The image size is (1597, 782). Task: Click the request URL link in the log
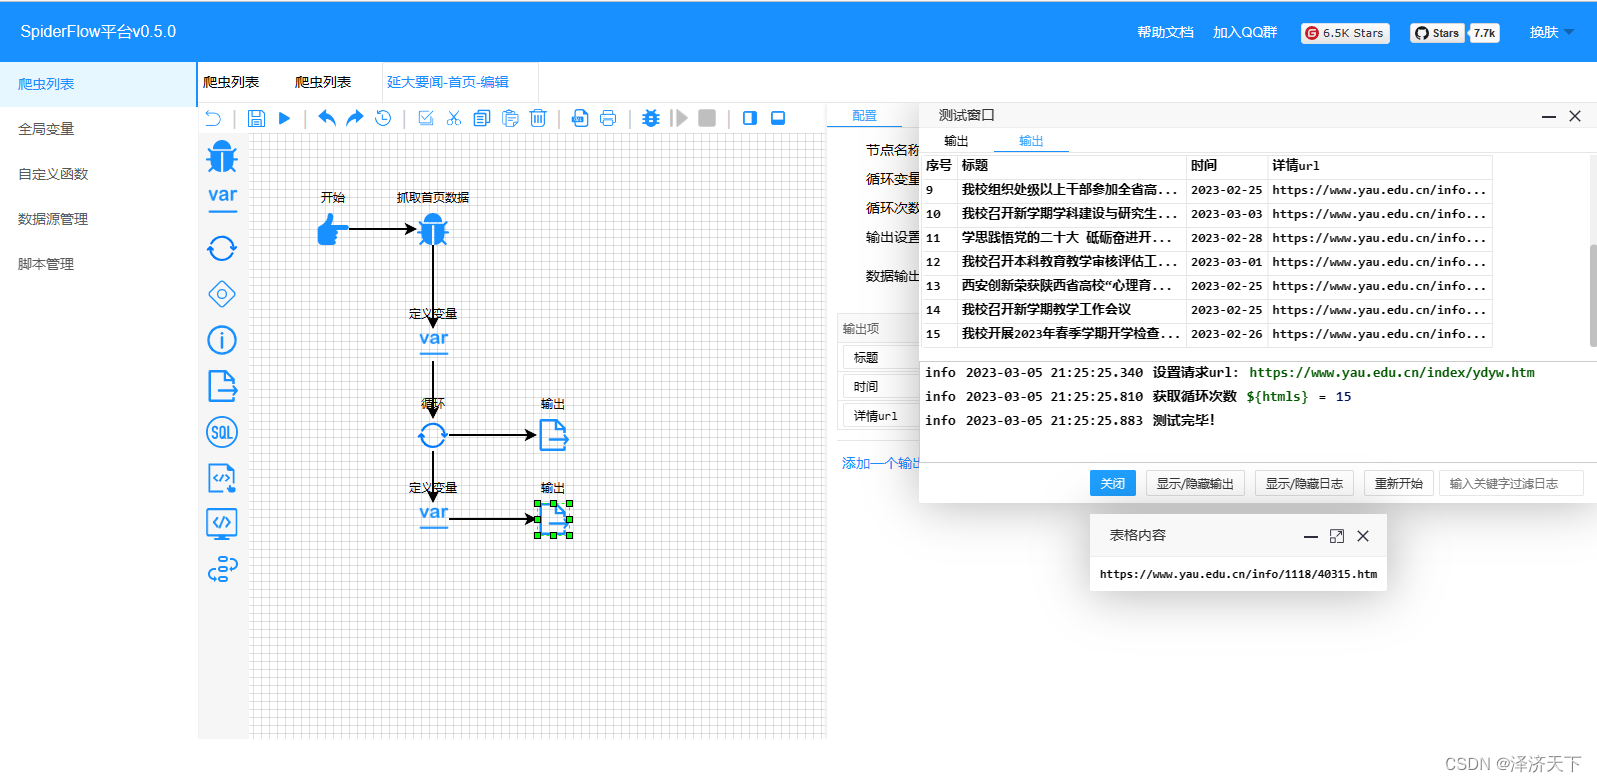pos(1392,372)
